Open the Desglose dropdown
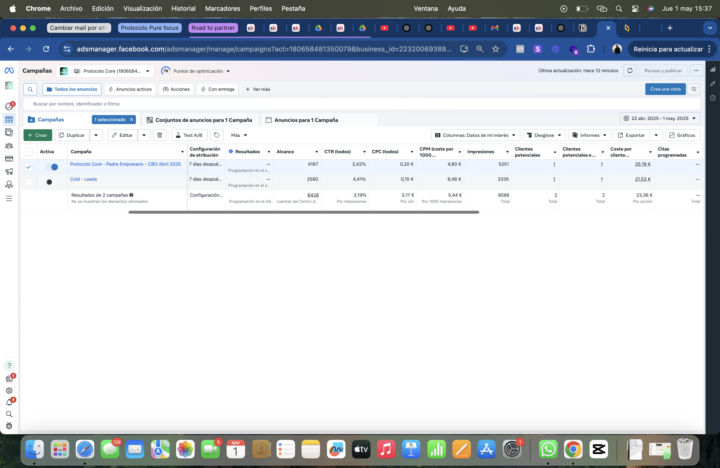This screenshot has height=468, width=720. [544, 135]
